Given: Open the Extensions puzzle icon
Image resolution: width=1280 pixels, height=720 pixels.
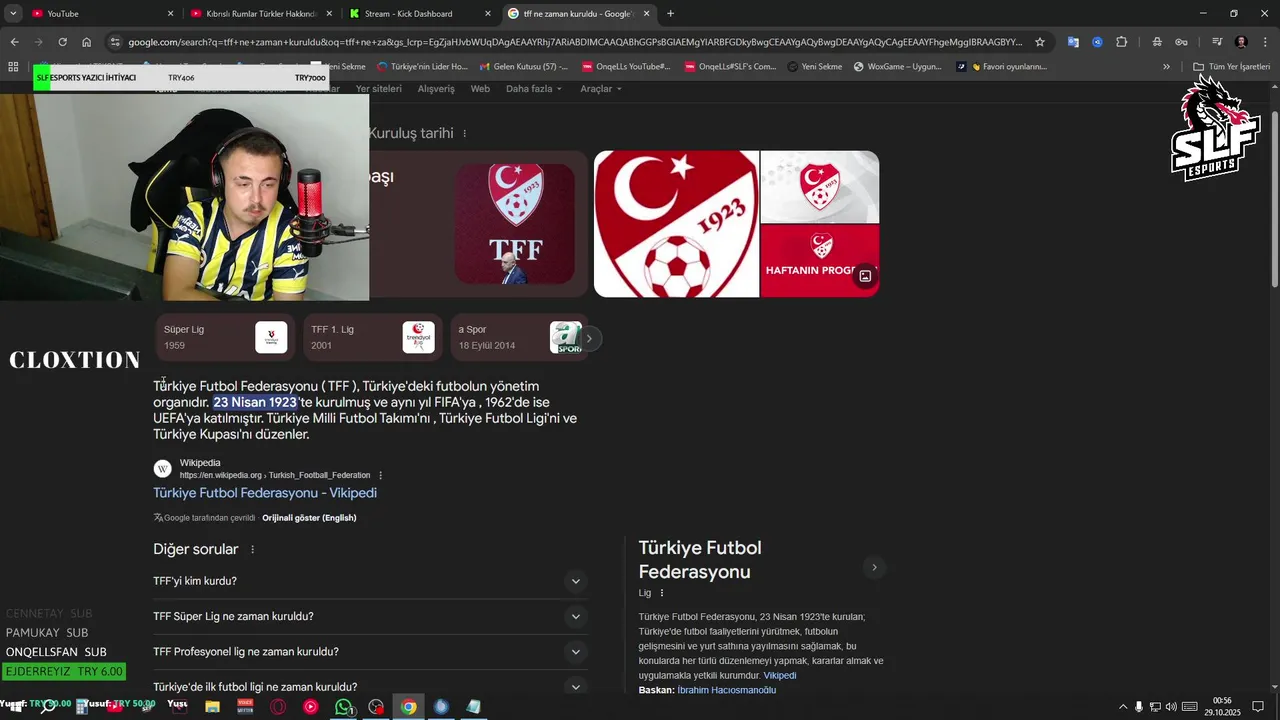Looking at the screenshot, I should coord(1121,42).
